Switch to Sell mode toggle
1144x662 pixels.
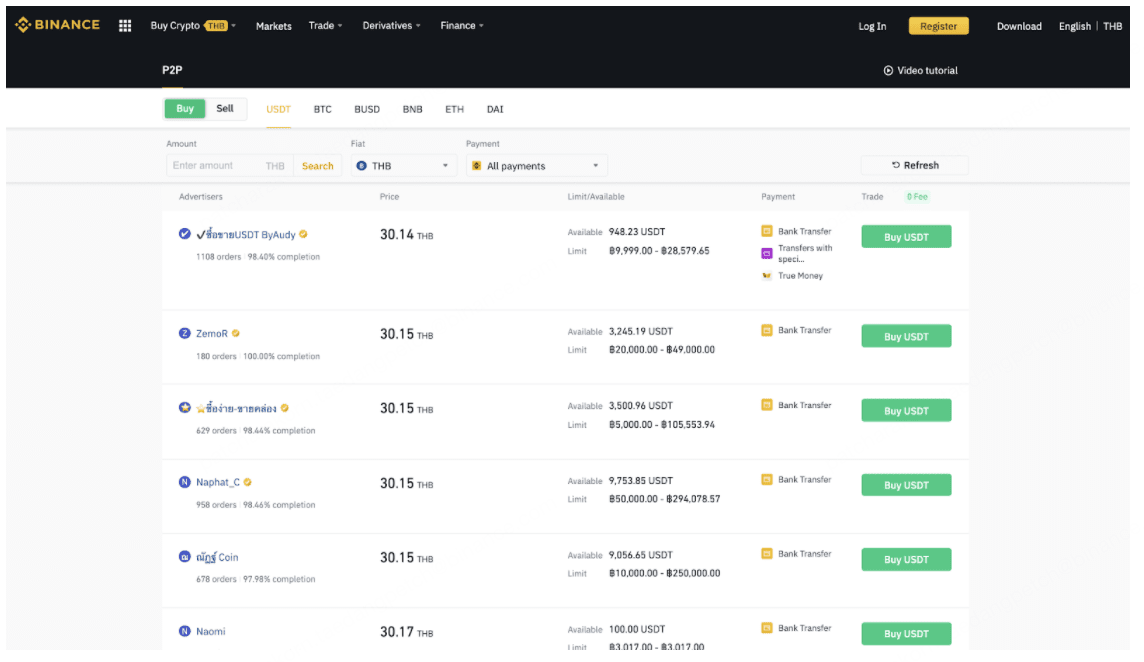[x=225, y=109]
